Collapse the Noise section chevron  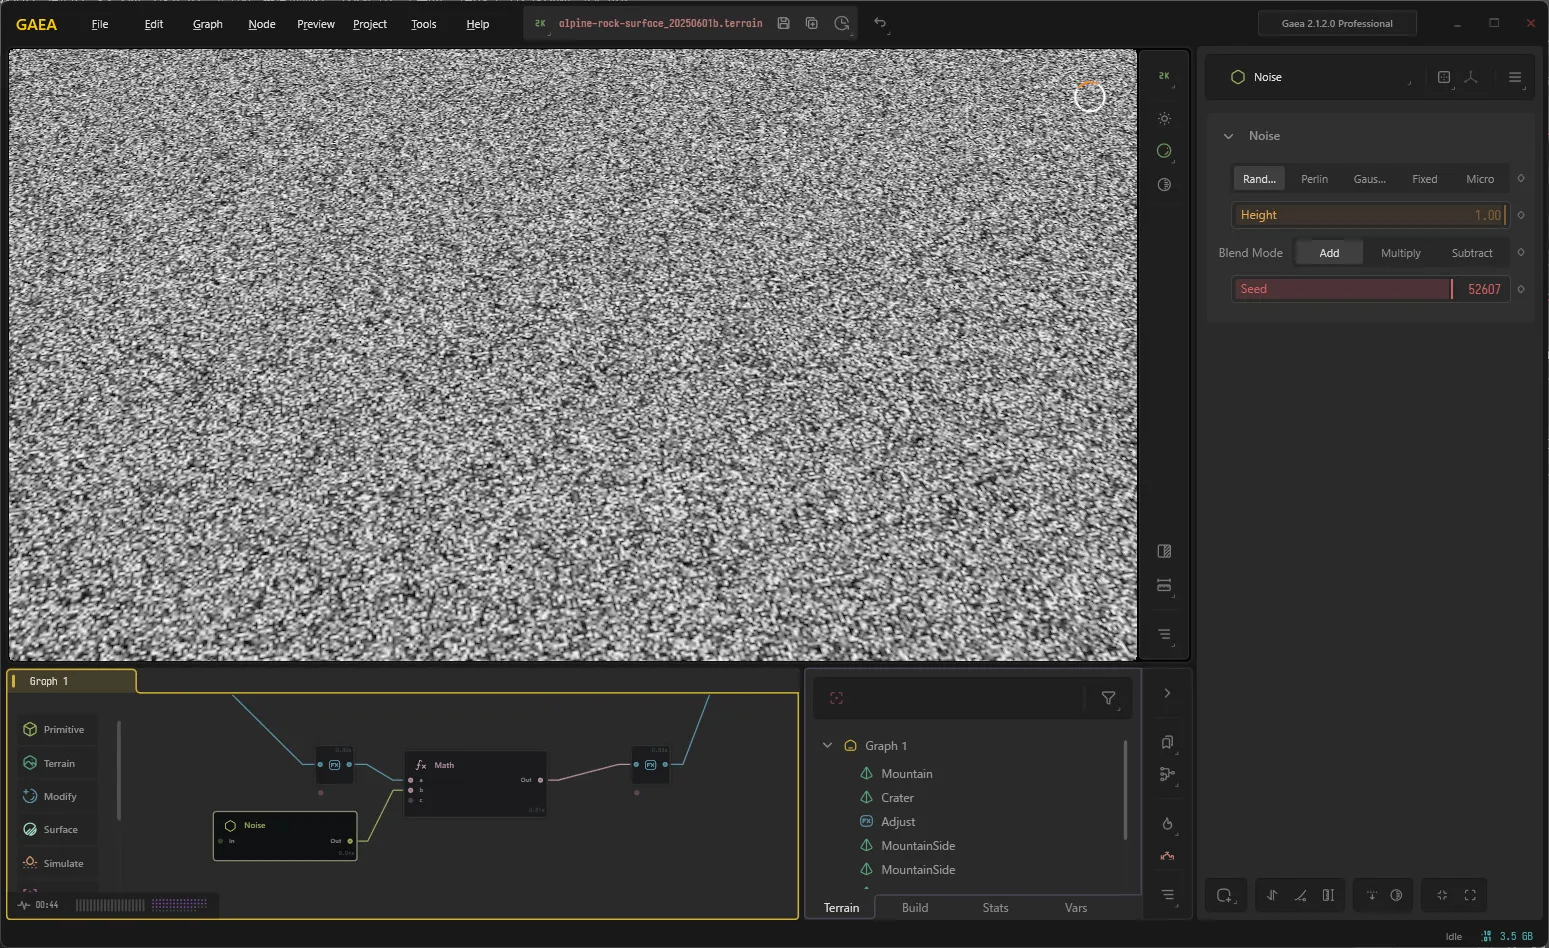1229,136
